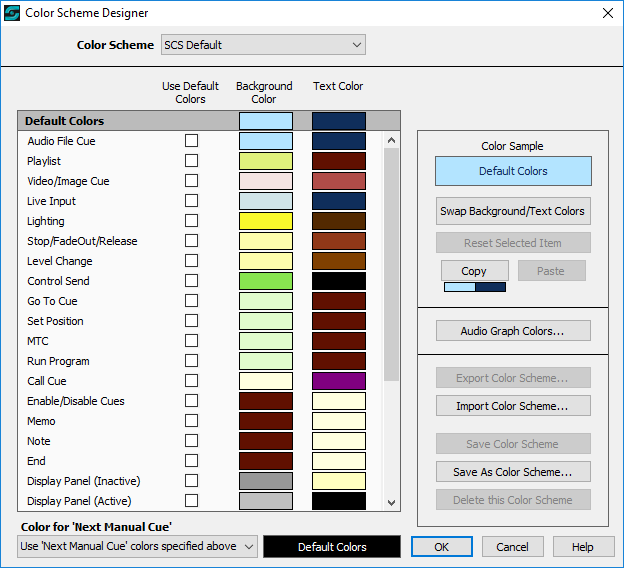Screen dimensions: 624x568
Task: Toggle Use Default Colors for Level Change
Action: (x=191, y=261)
